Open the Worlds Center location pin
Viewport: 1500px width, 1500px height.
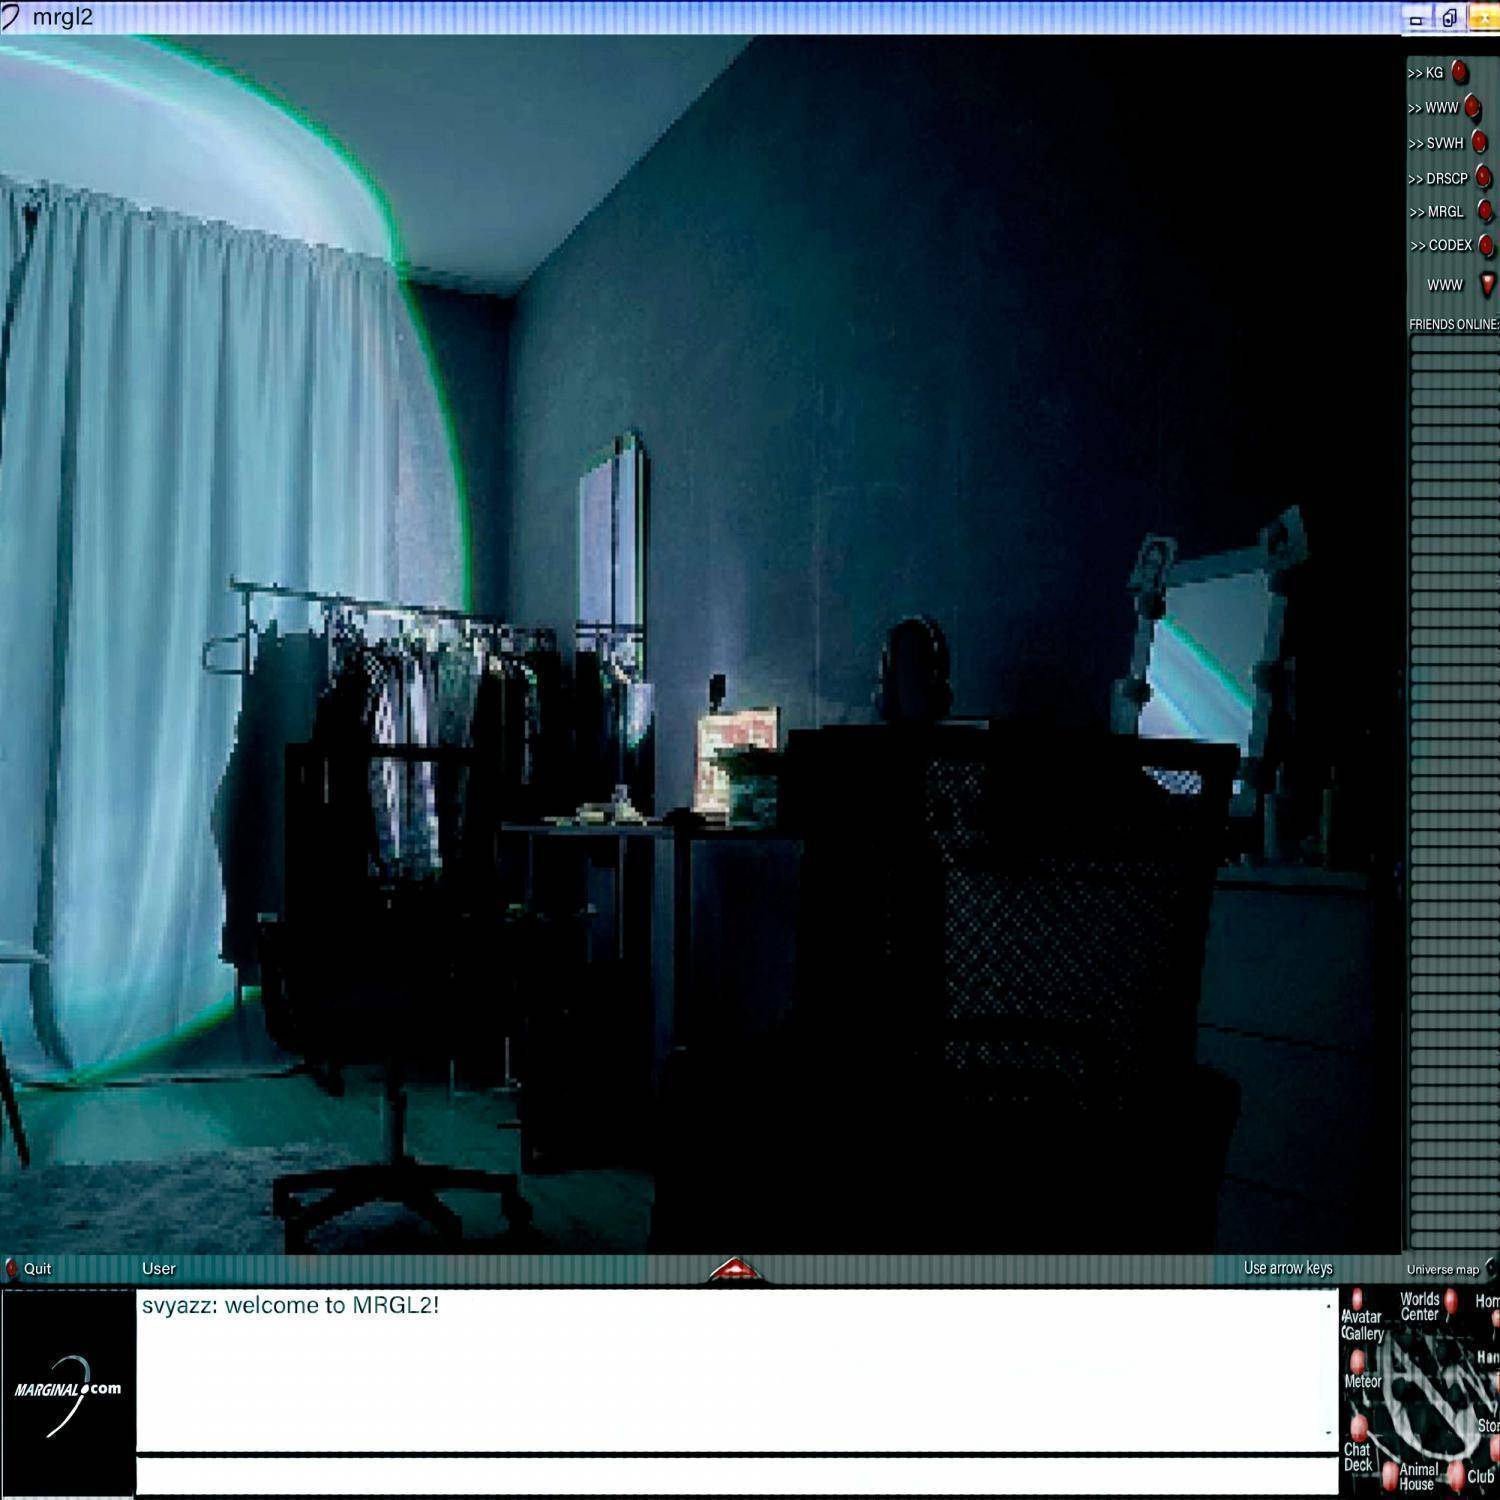click(1451, 1301)
